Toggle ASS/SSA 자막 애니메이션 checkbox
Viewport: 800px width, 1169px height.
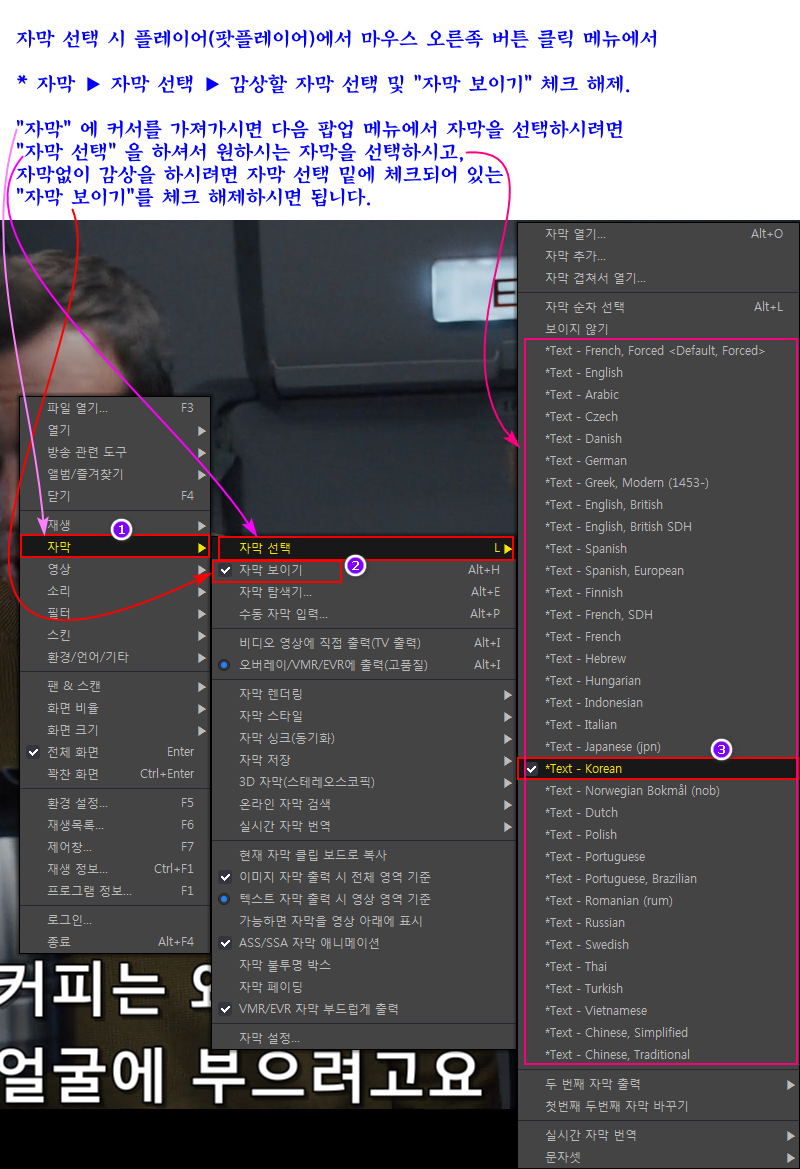226,943
